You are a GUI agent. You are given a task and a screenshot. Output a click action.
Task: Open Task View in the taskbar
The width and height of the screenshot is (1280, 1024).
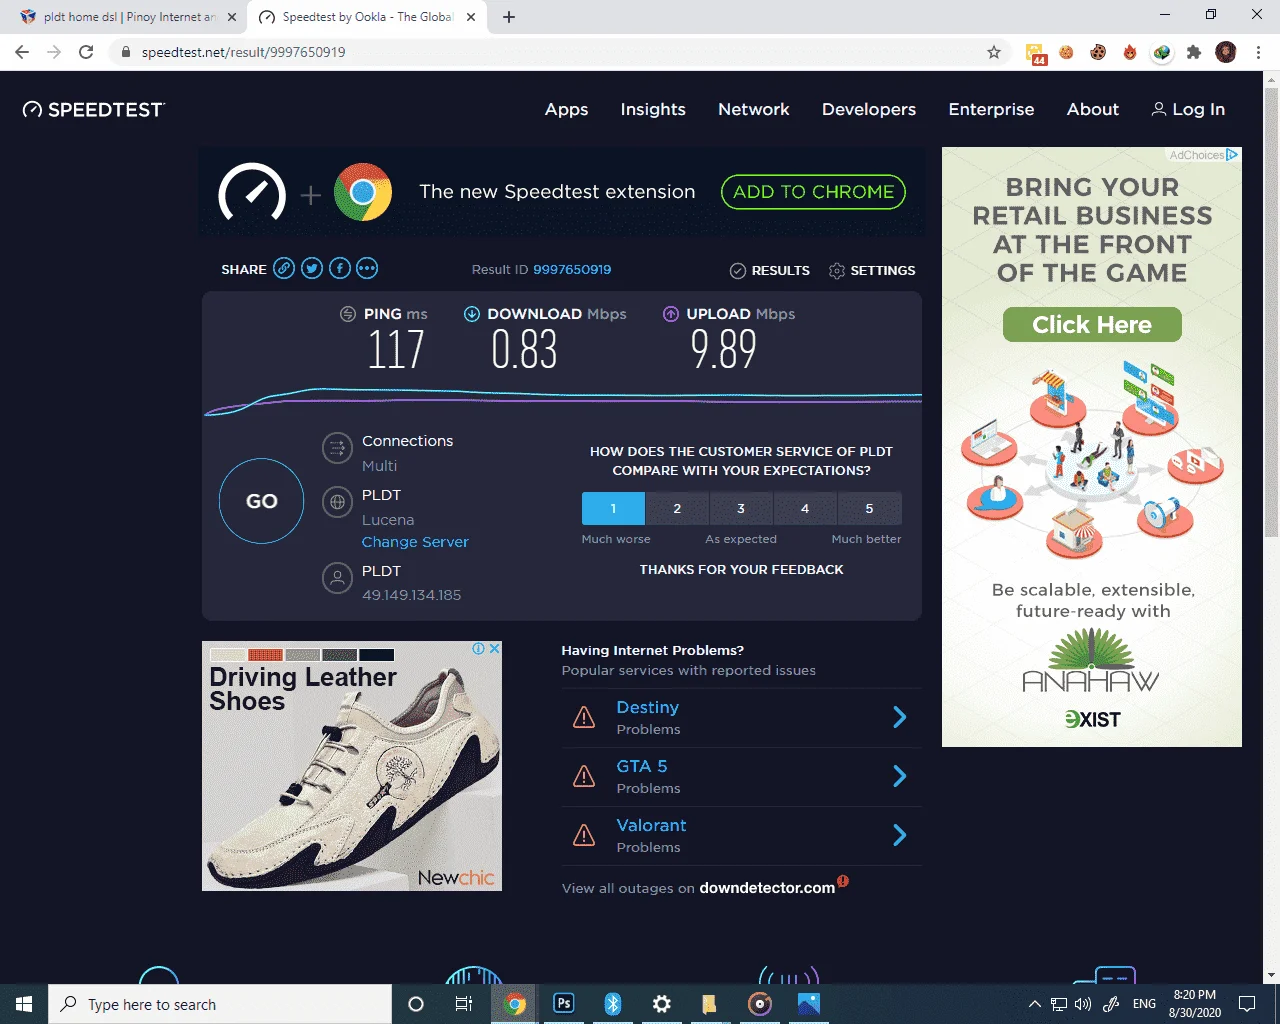click(x=464, y=1004)
